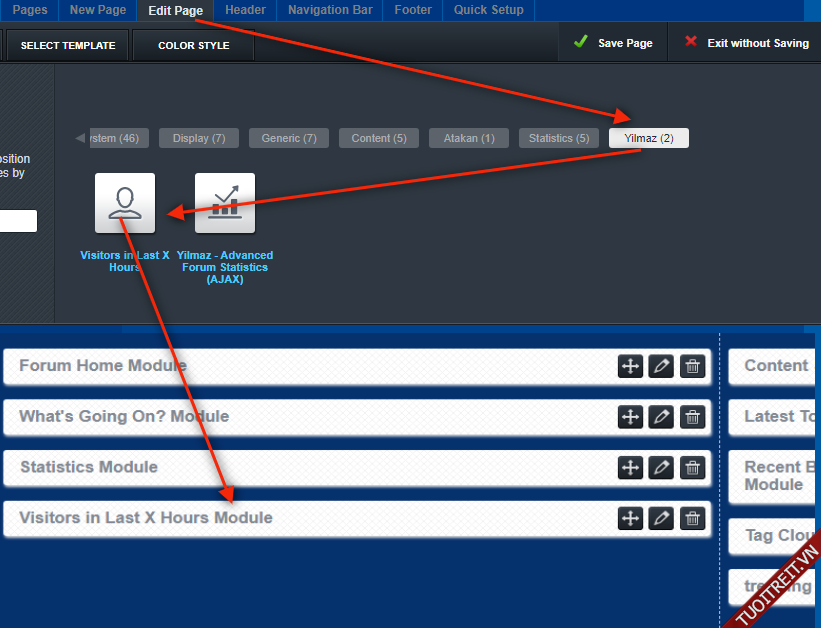Click the Visitors in Last X Hours module icon
The width and height of the screenshot is (821, 628).
pyautogui.click(x=125, y=203)
